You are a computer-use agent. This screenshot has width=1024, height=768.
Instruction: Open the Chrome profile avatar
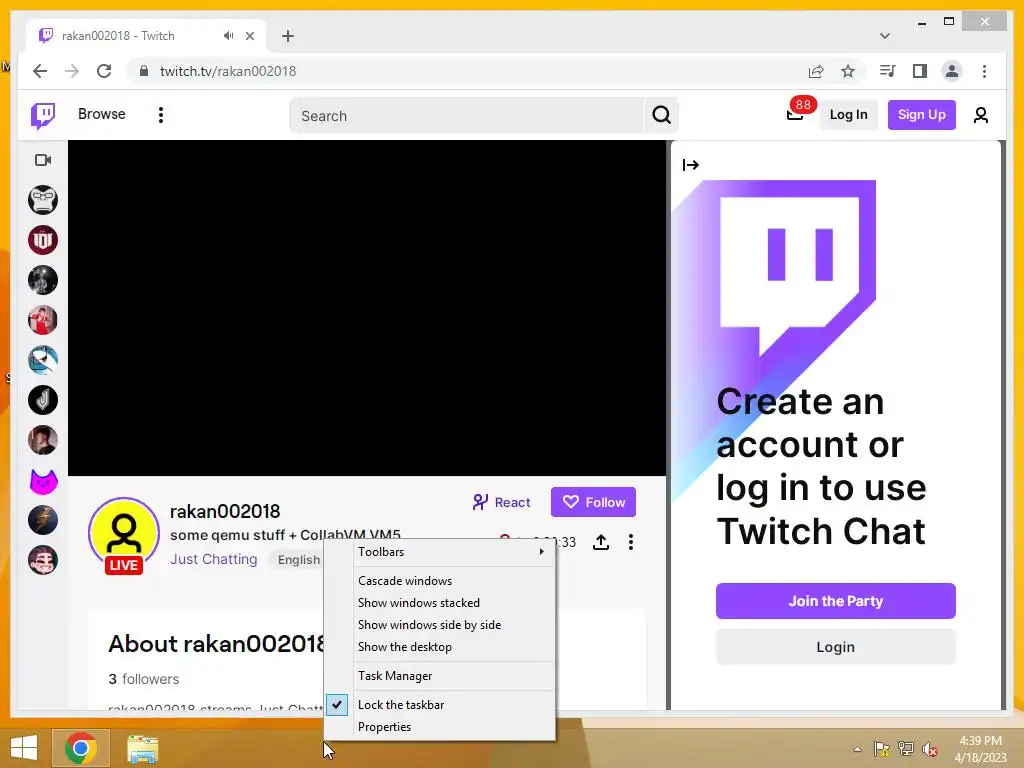tap(952, 71)
